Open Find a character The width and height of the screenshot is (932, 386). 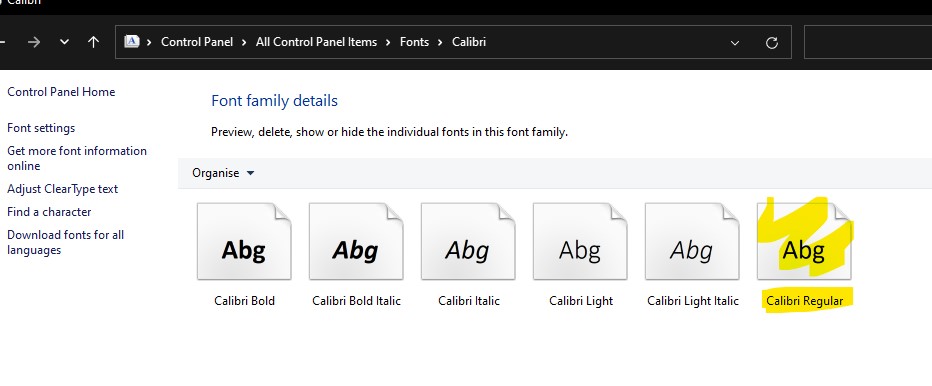click(x=49, y=212)
